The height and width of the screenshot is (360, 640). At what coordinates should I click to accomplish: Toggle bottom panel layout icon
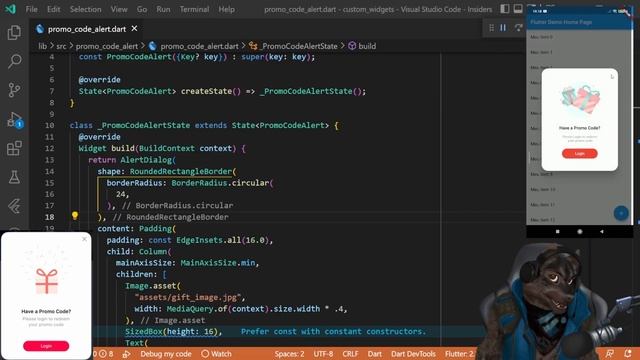tap(518, 9)
